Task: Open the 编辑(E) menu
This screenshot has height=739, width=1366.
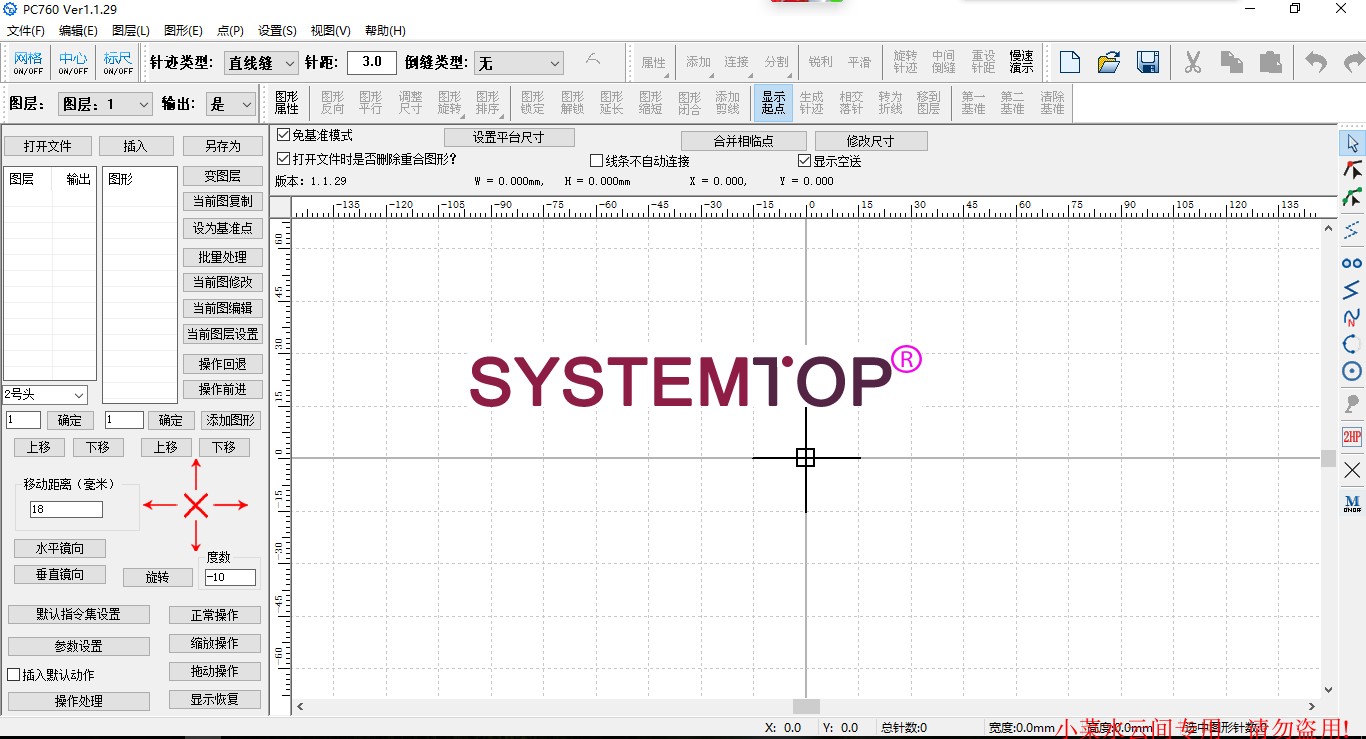Action: 78,30
